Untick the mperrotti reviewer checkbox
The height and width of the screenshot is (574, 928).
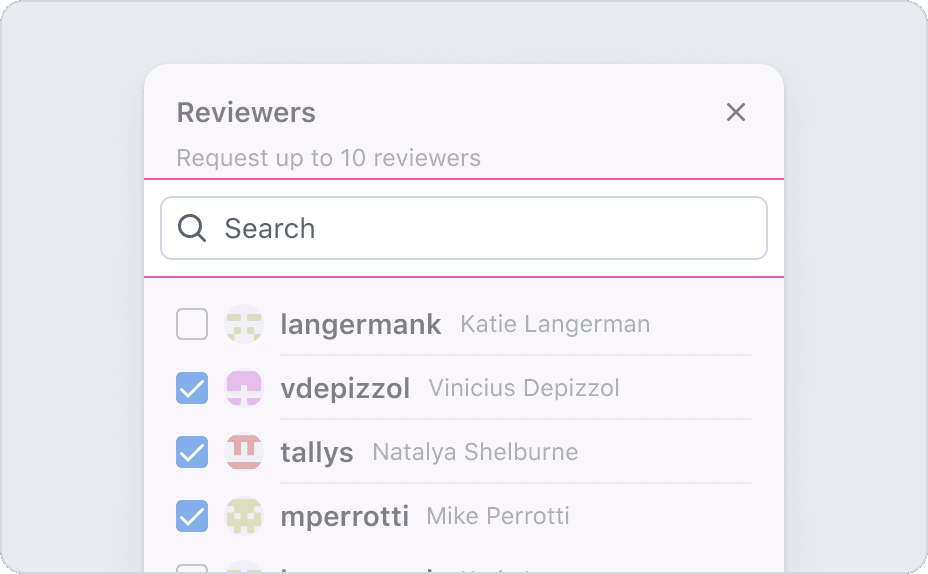[192, 516]
